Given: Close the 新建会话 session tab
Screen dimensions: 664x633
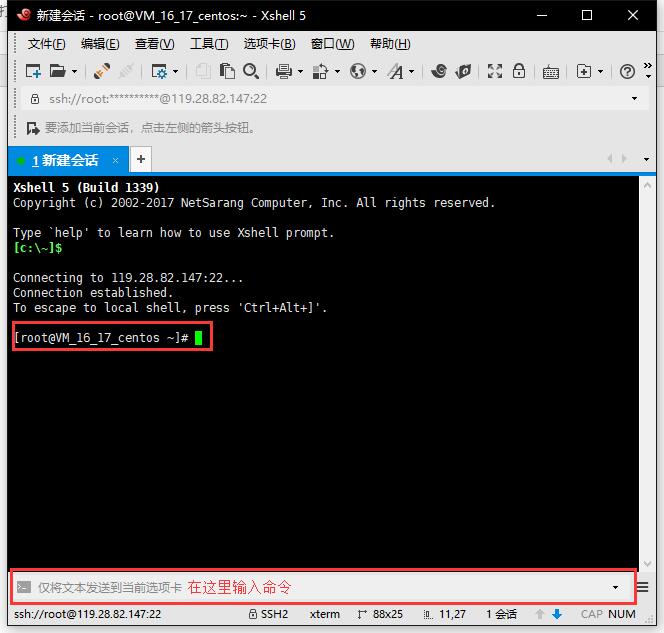Looking at the screenshot, I should 116,160.
